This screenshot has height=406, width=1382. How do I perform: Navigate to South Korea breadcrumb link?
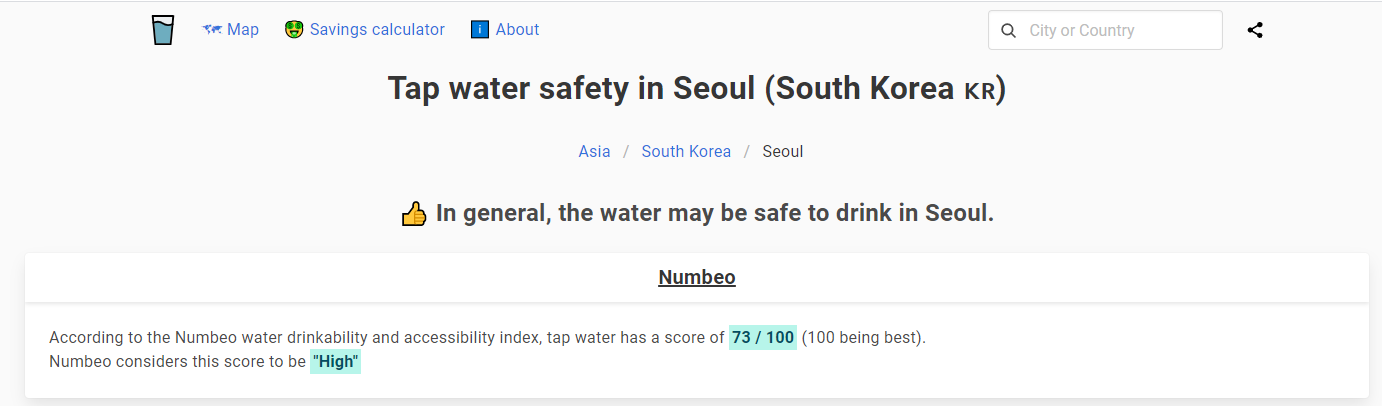[x=686, y=152]
